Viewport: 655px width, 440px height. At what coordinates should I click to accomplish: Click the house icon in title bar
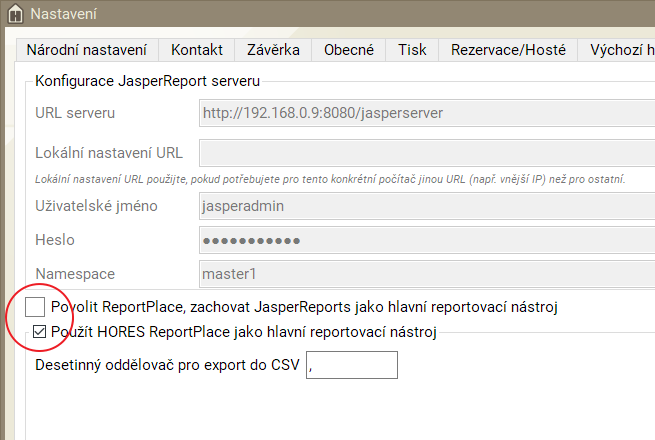pos(14,14)
